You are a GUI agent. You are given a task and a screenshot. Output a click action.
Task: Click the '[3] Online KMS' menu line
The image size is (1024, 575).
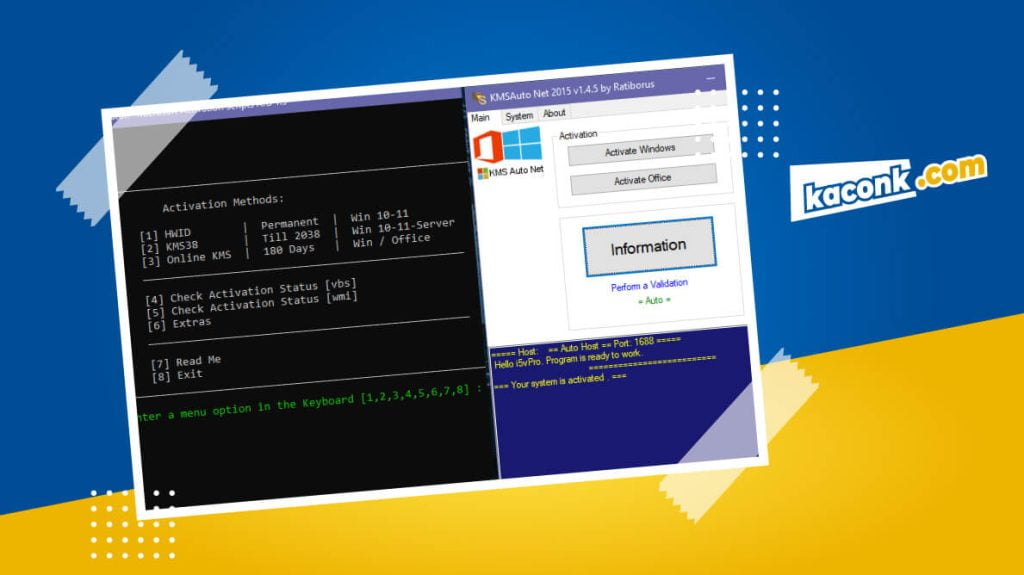click(187, 258)
